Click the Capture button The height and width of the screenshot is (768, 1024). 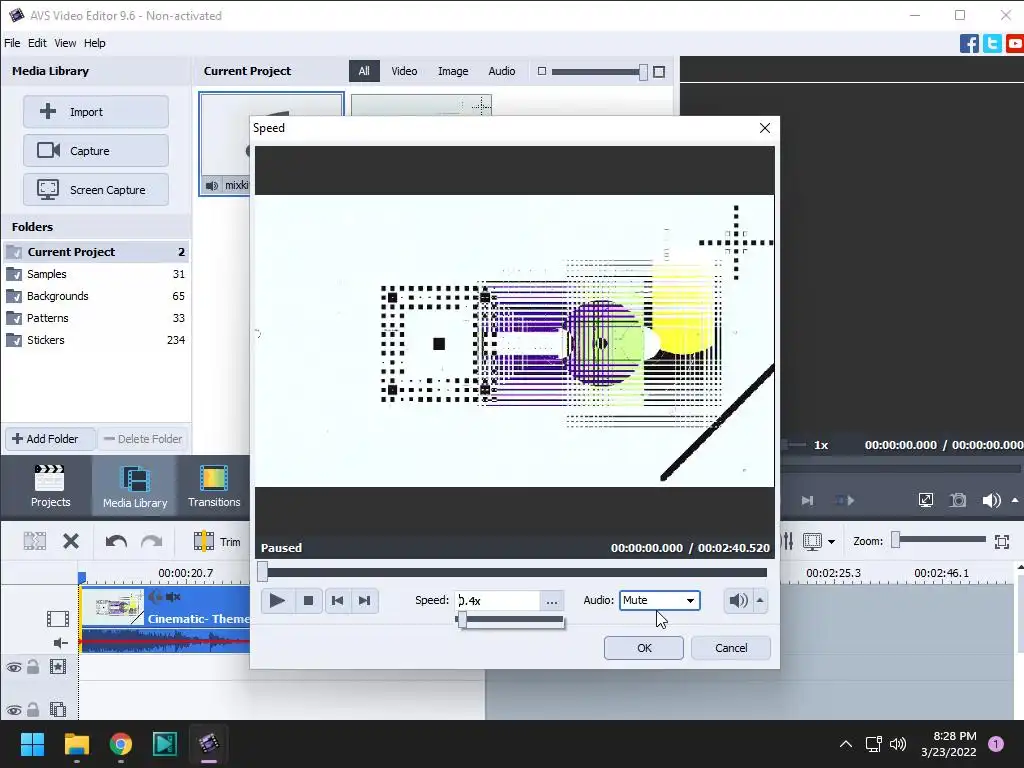pyautogui.click(x=96, y=151)
